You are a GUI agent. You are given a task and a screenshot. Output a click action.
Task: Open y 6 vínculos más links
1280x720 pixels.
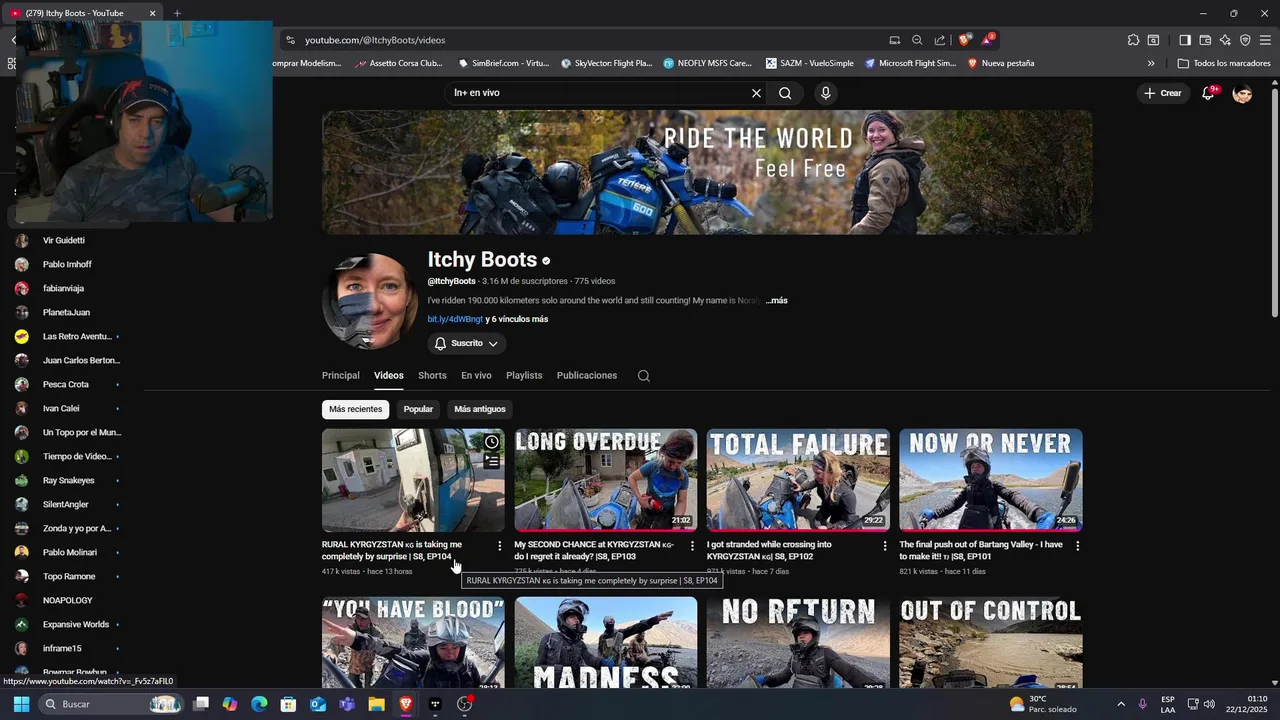pos(517,319)
